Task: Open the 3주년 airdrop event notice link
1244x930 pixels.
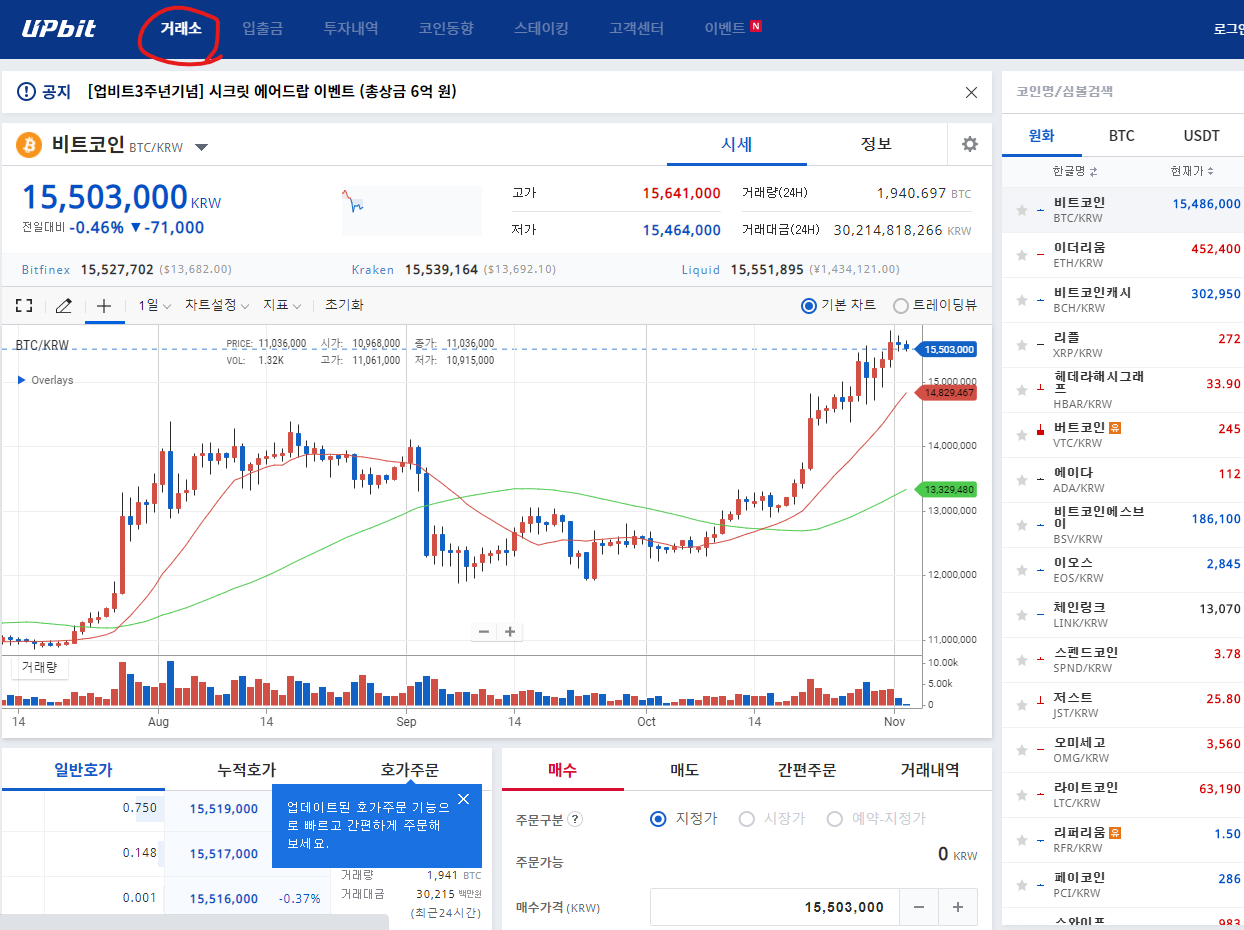Action: pos(272,92)
